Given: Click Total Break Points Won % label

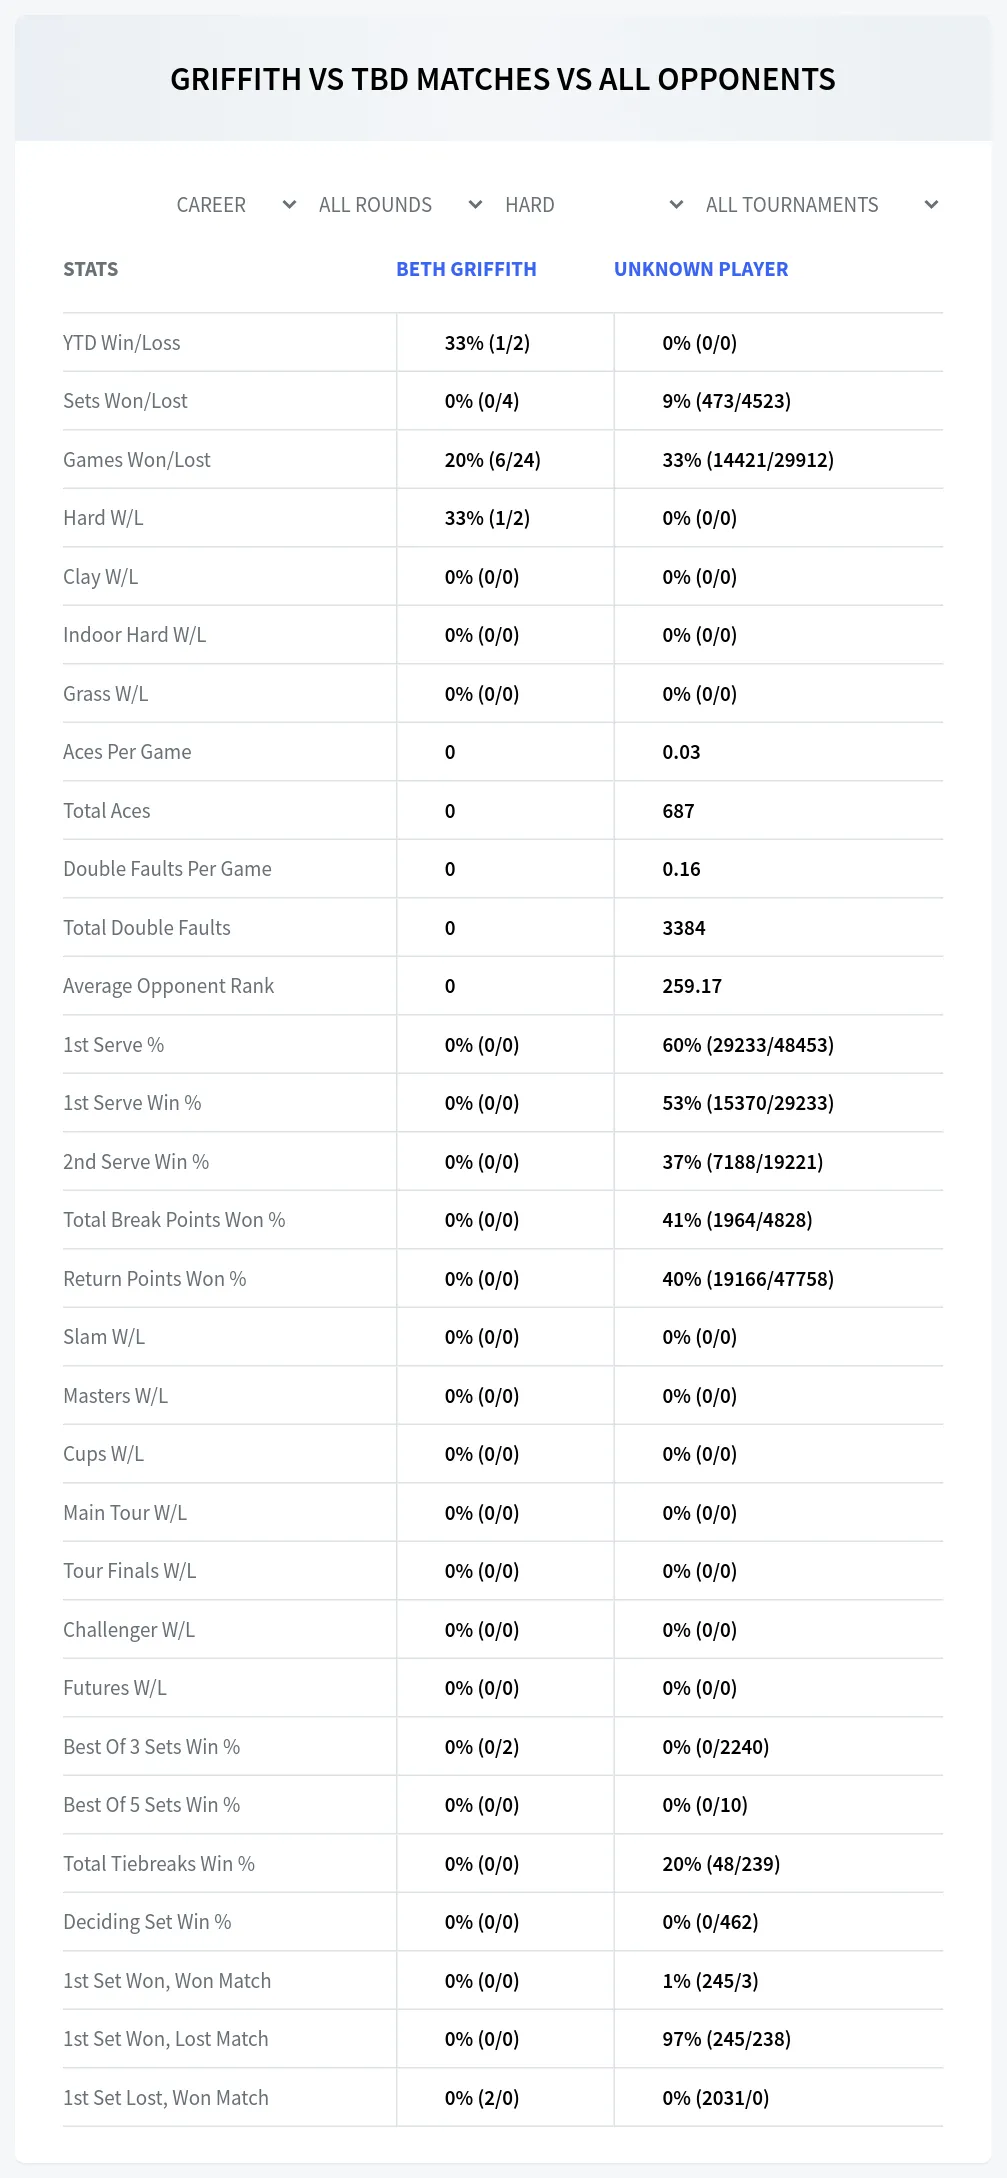Looking at the screenshot, I should 174,1220.
